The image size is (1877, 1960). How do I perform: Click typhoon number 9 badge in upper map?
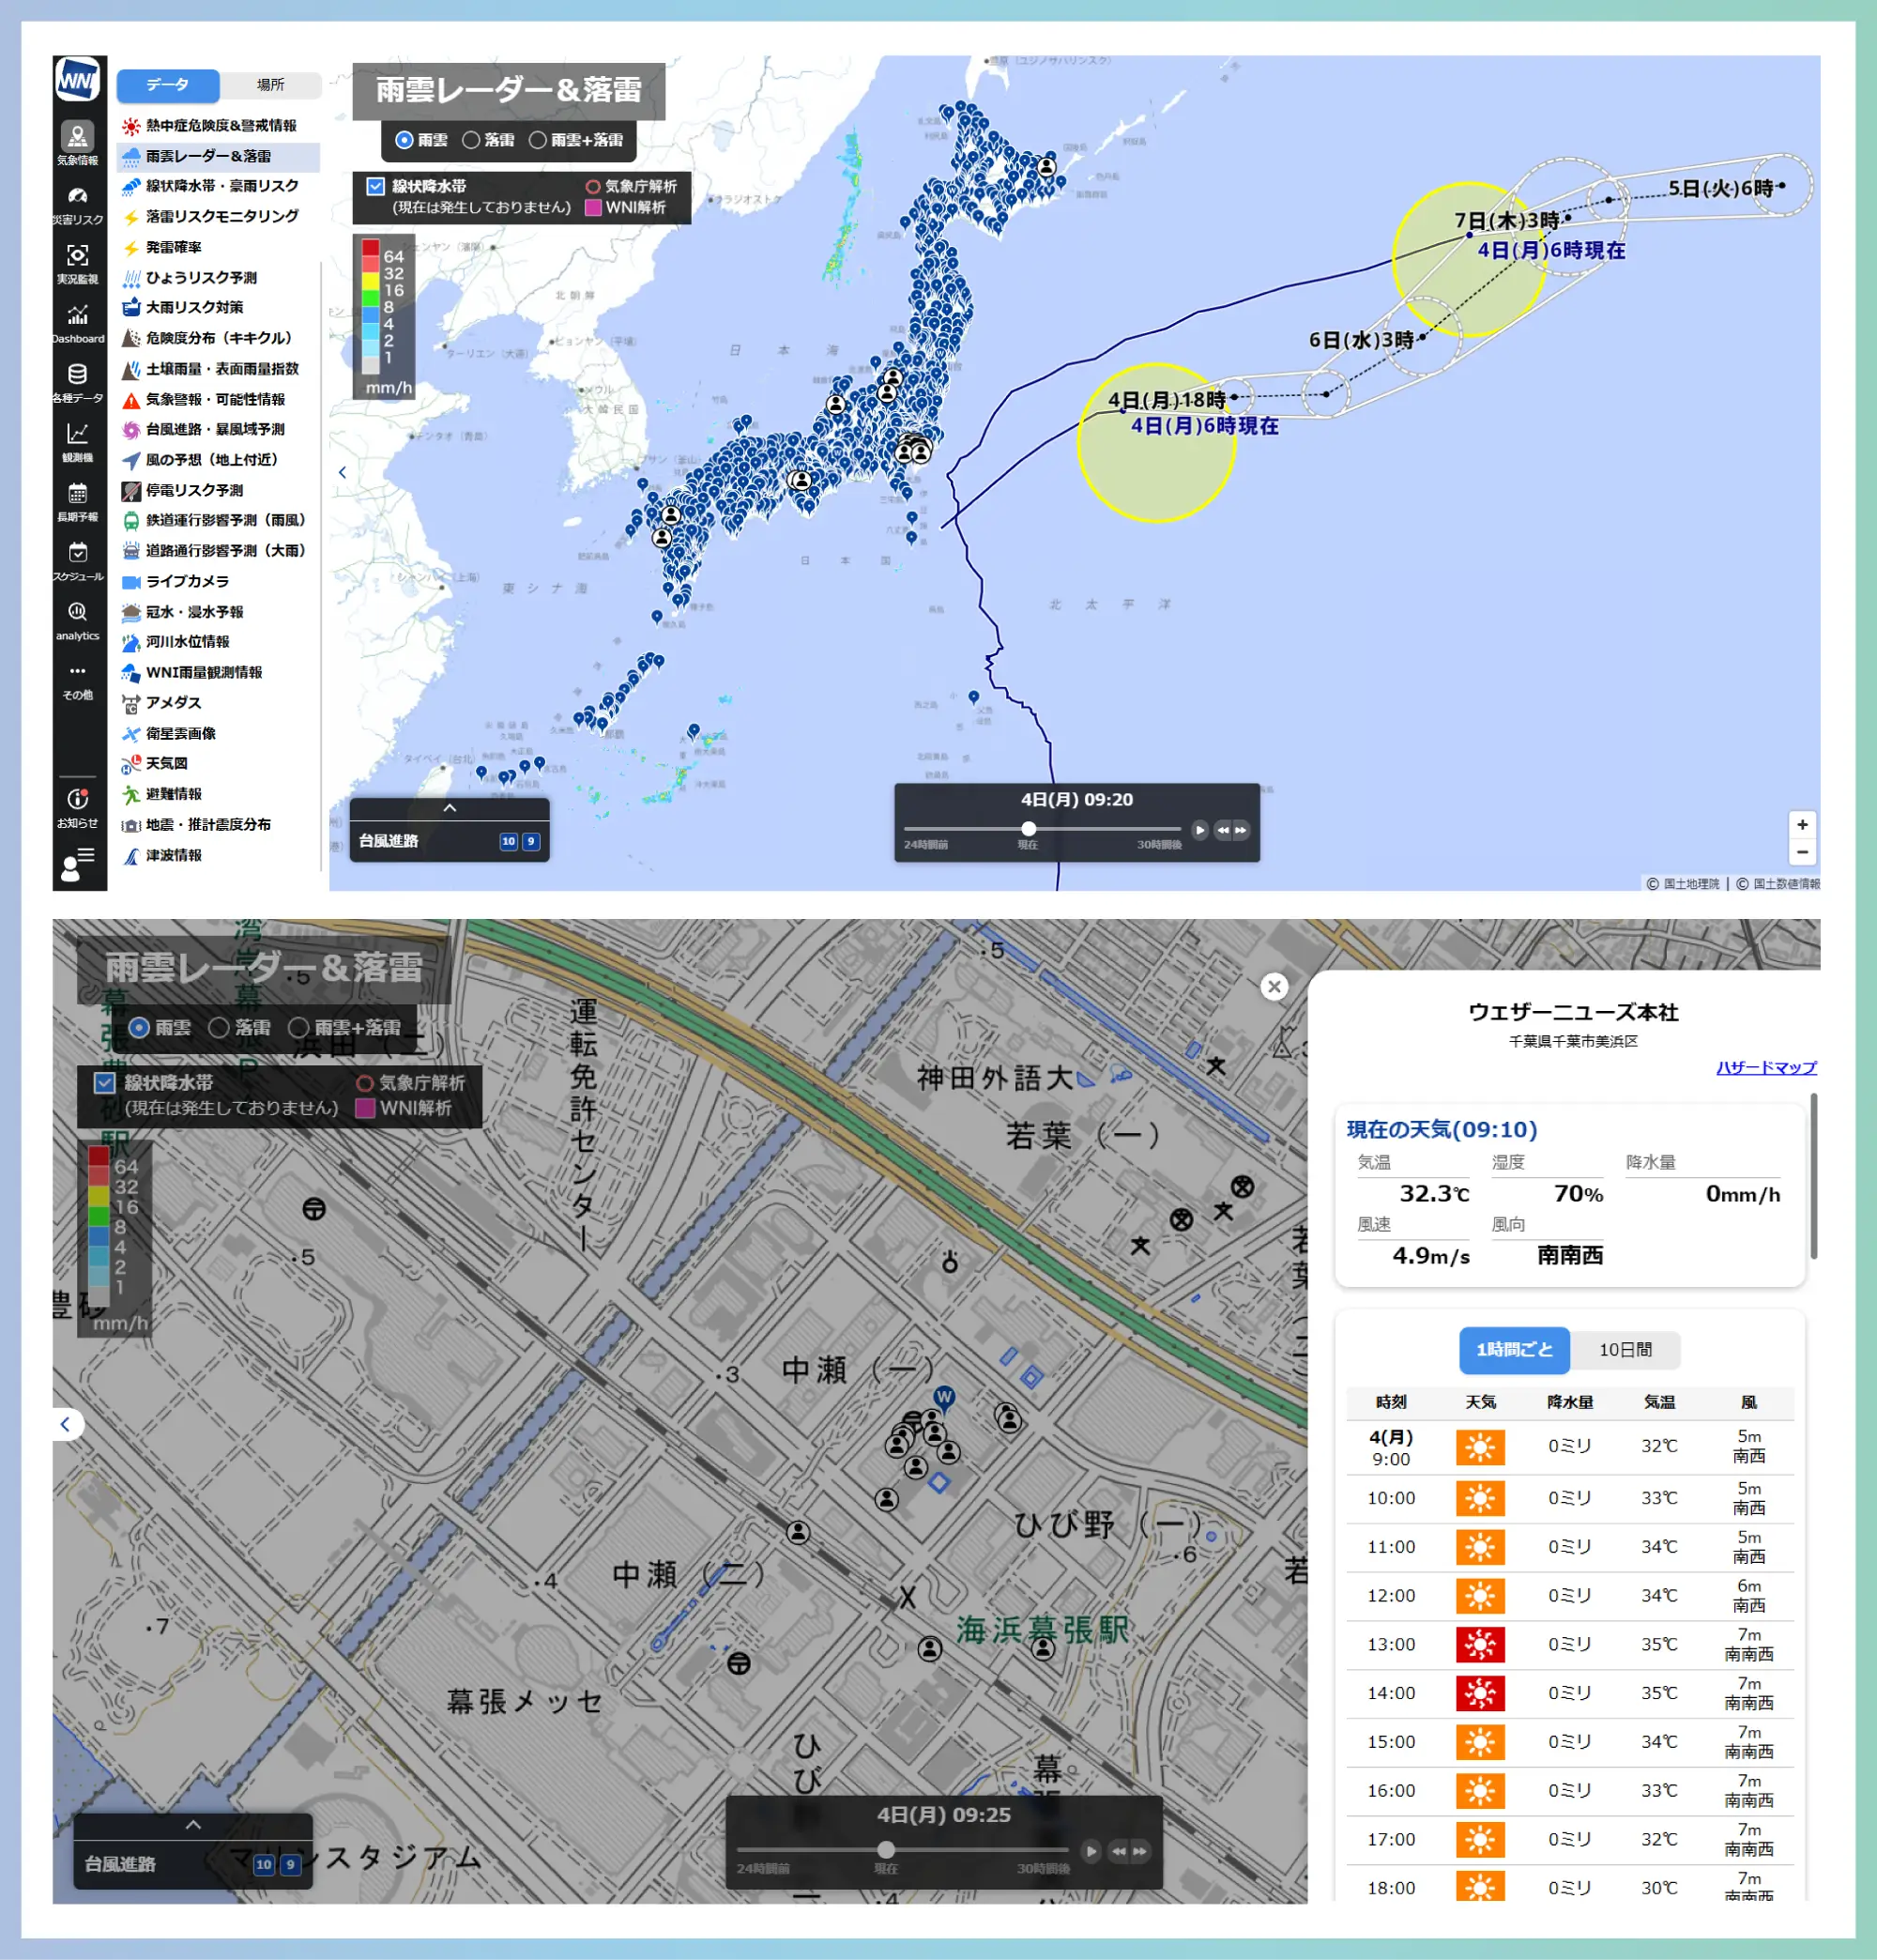pos(530,841)
